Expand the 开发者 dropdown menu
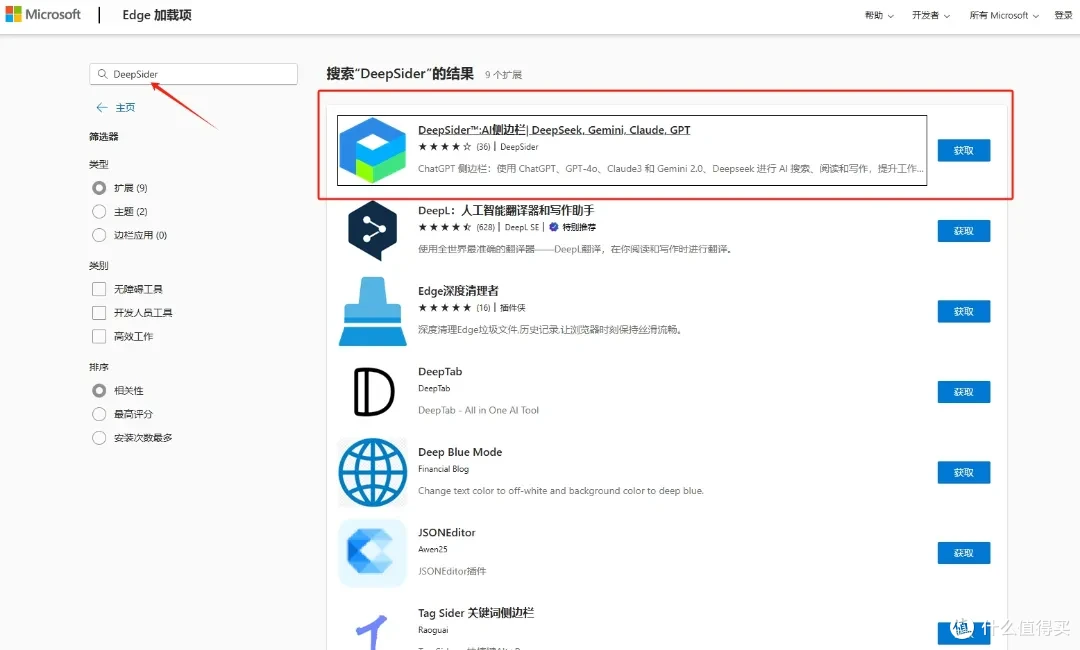Image resolution: width=1080 pixels, height=650 pixels. coord(931,15)
